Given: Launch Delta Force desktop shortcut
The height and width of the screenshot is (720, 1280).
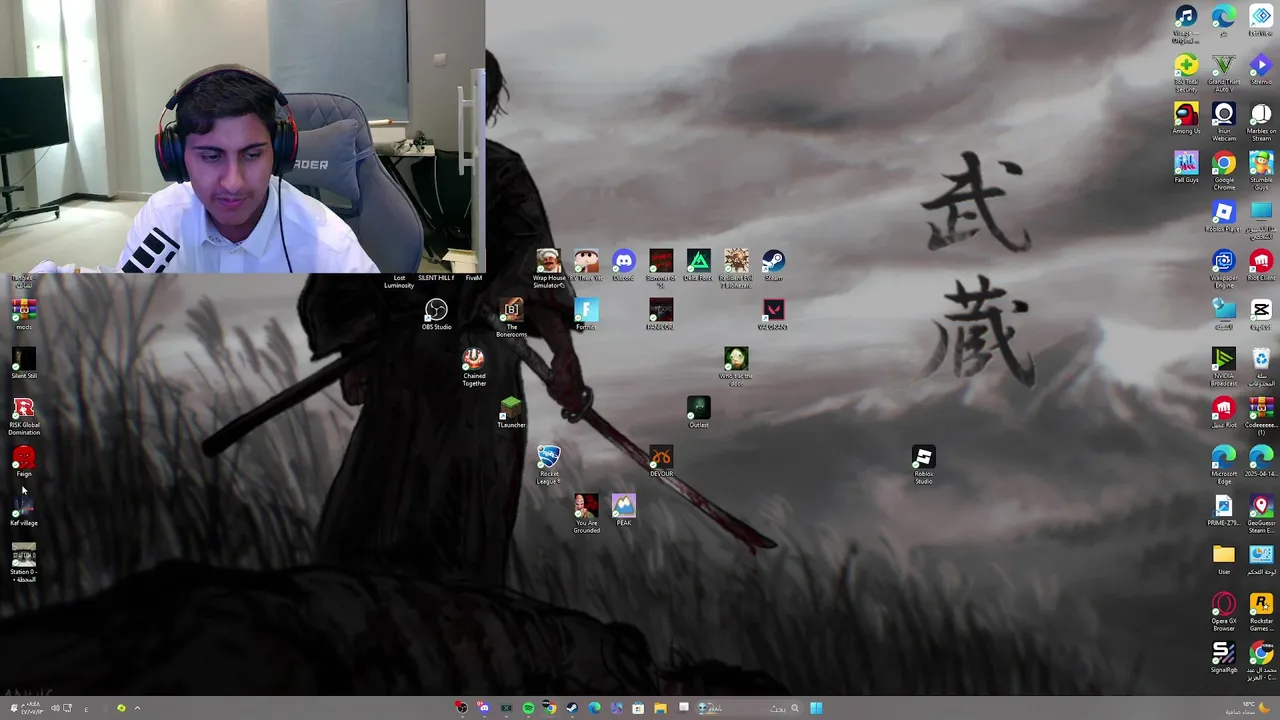Looking at the screenshot, I should tap(698, 265).
